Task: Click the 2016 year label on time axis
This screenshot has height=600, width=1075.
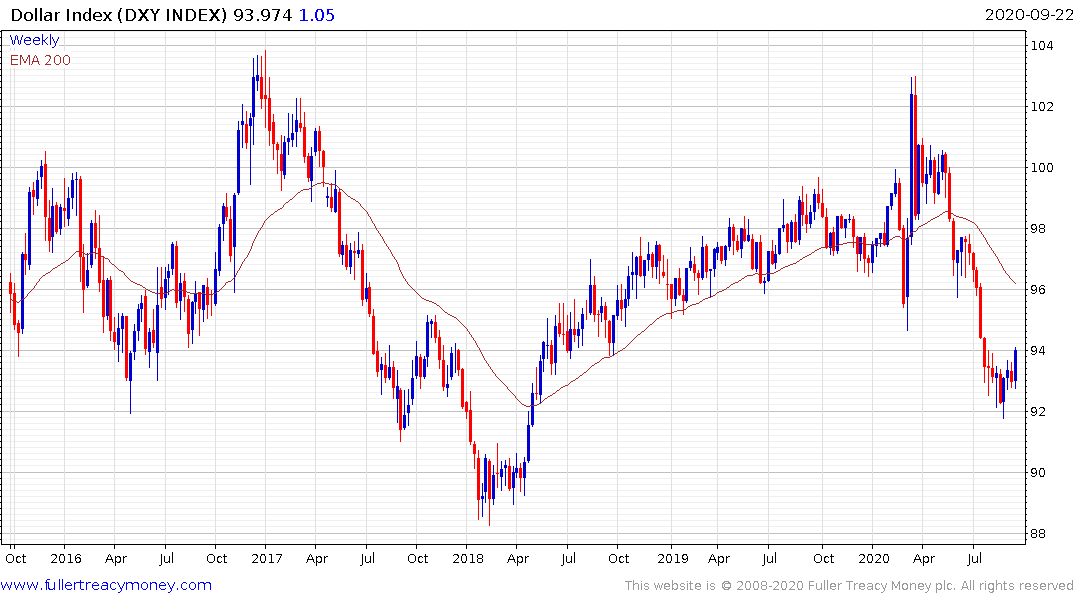Action: [66, 558]
